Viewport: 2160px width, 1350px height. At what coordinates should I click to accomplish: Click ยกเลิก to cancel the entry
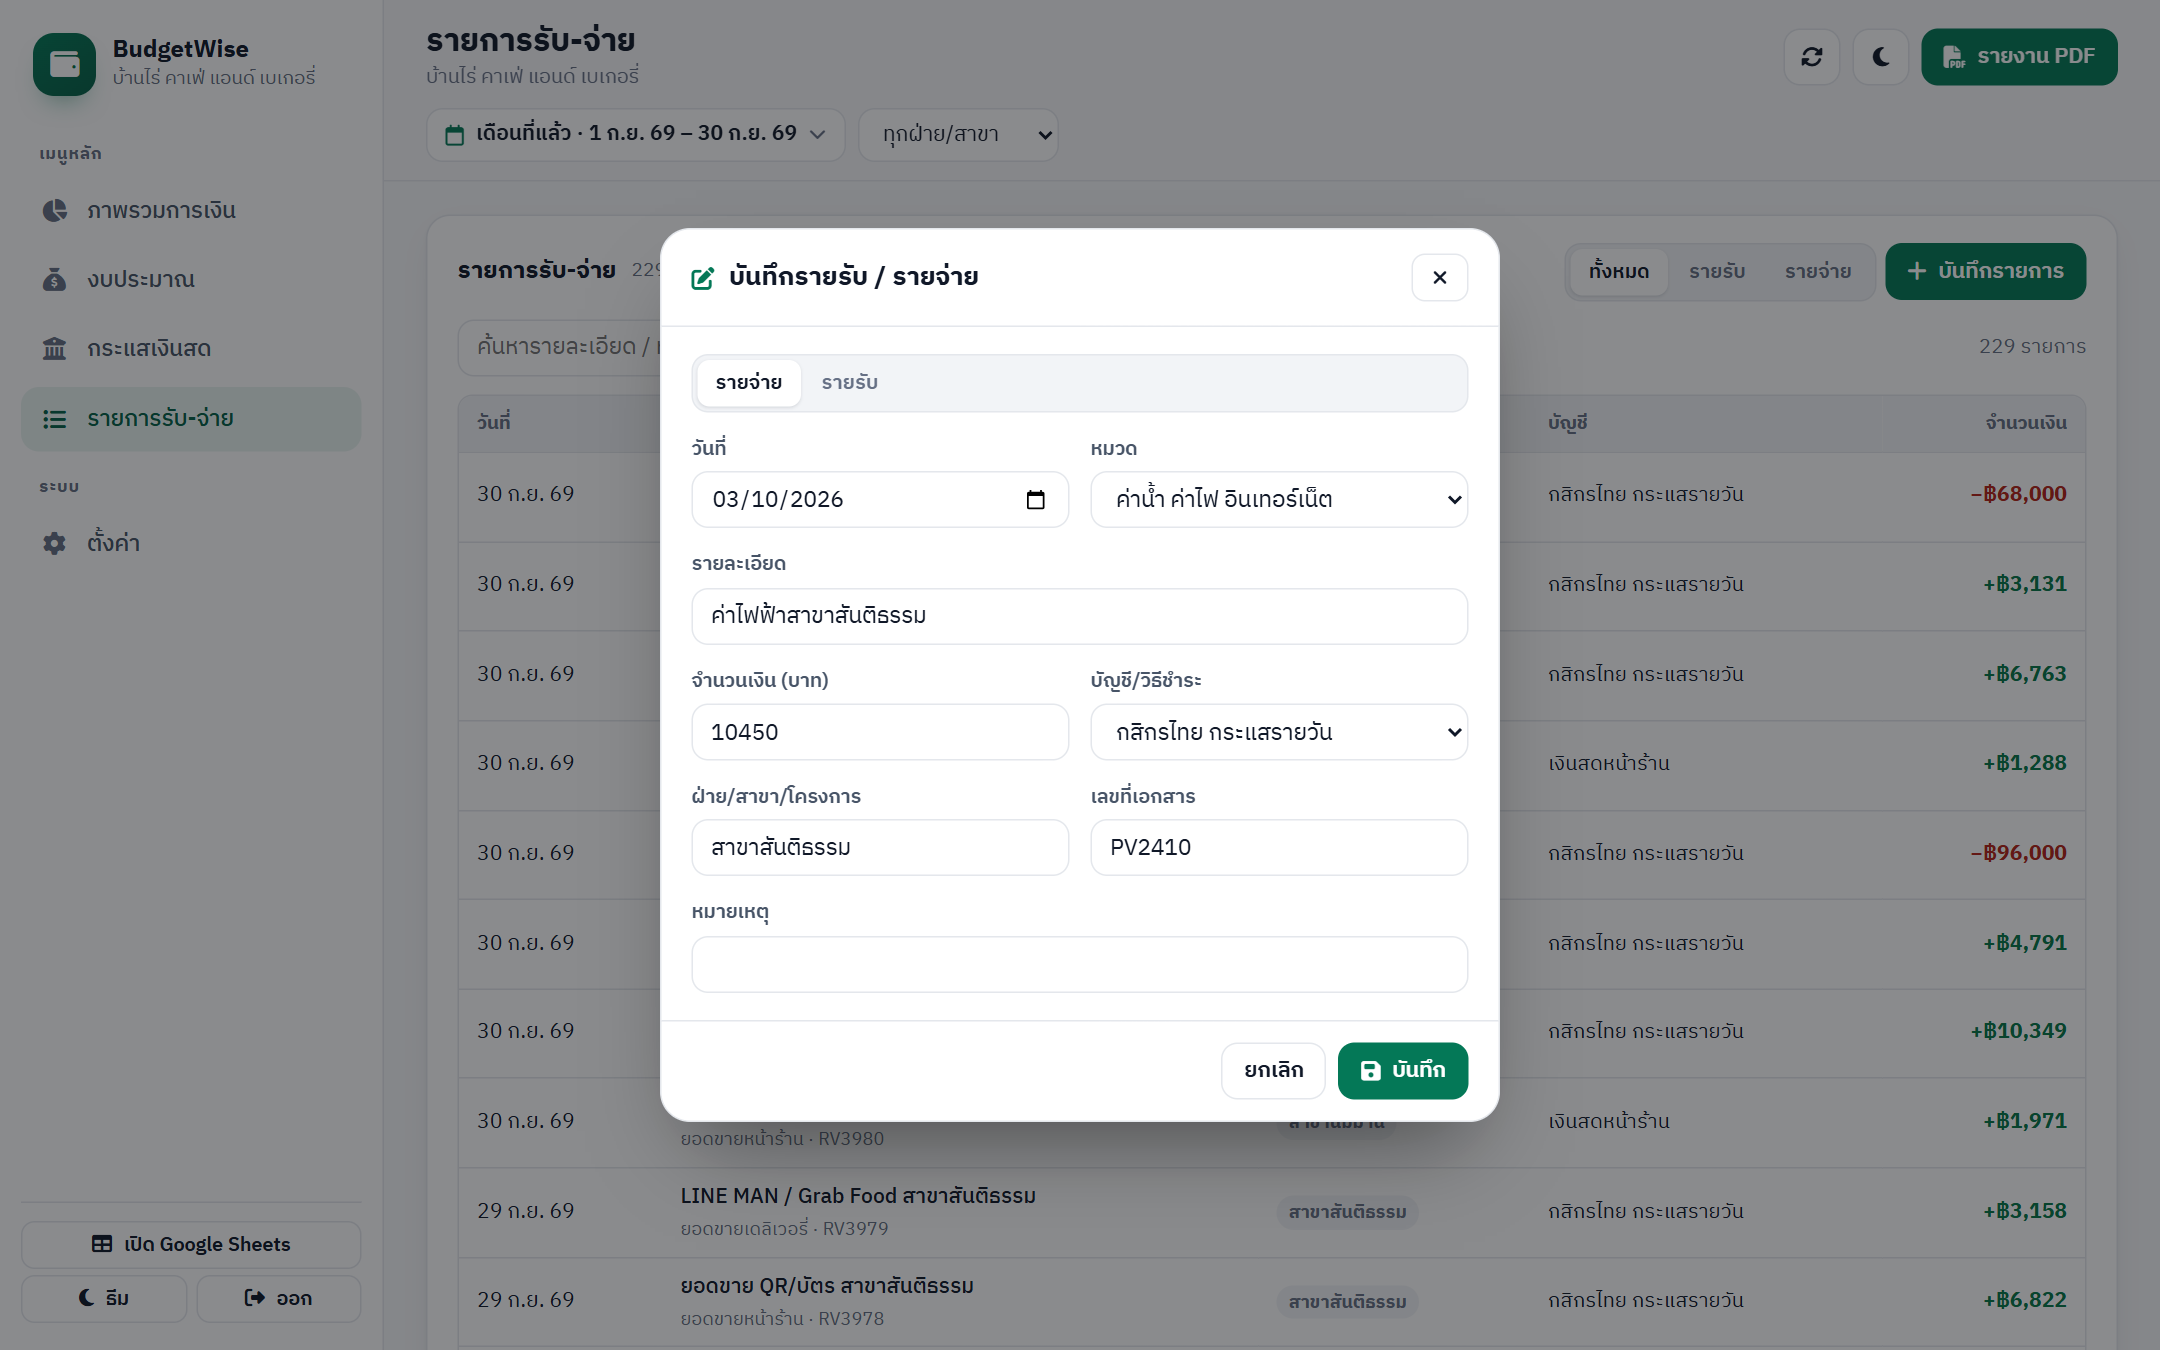(x=1273, y=1071)
